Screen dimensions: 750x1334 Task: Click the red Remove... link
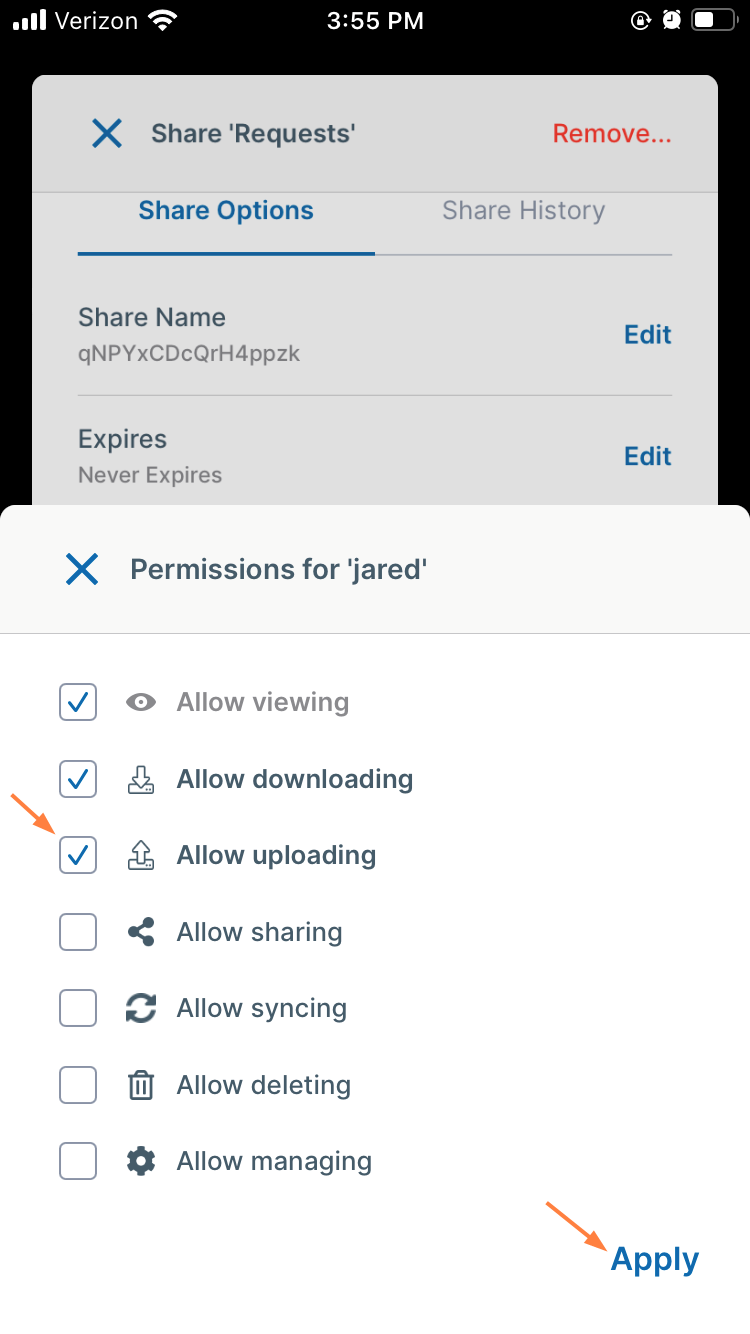612,134
